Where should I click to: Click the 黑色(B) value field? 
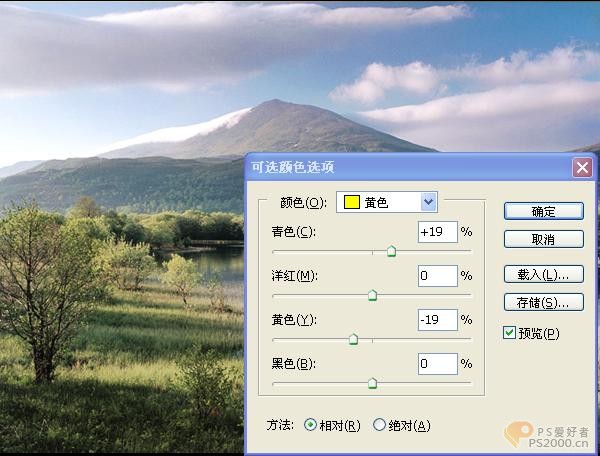pyautogui.click(x=438, y=364)
